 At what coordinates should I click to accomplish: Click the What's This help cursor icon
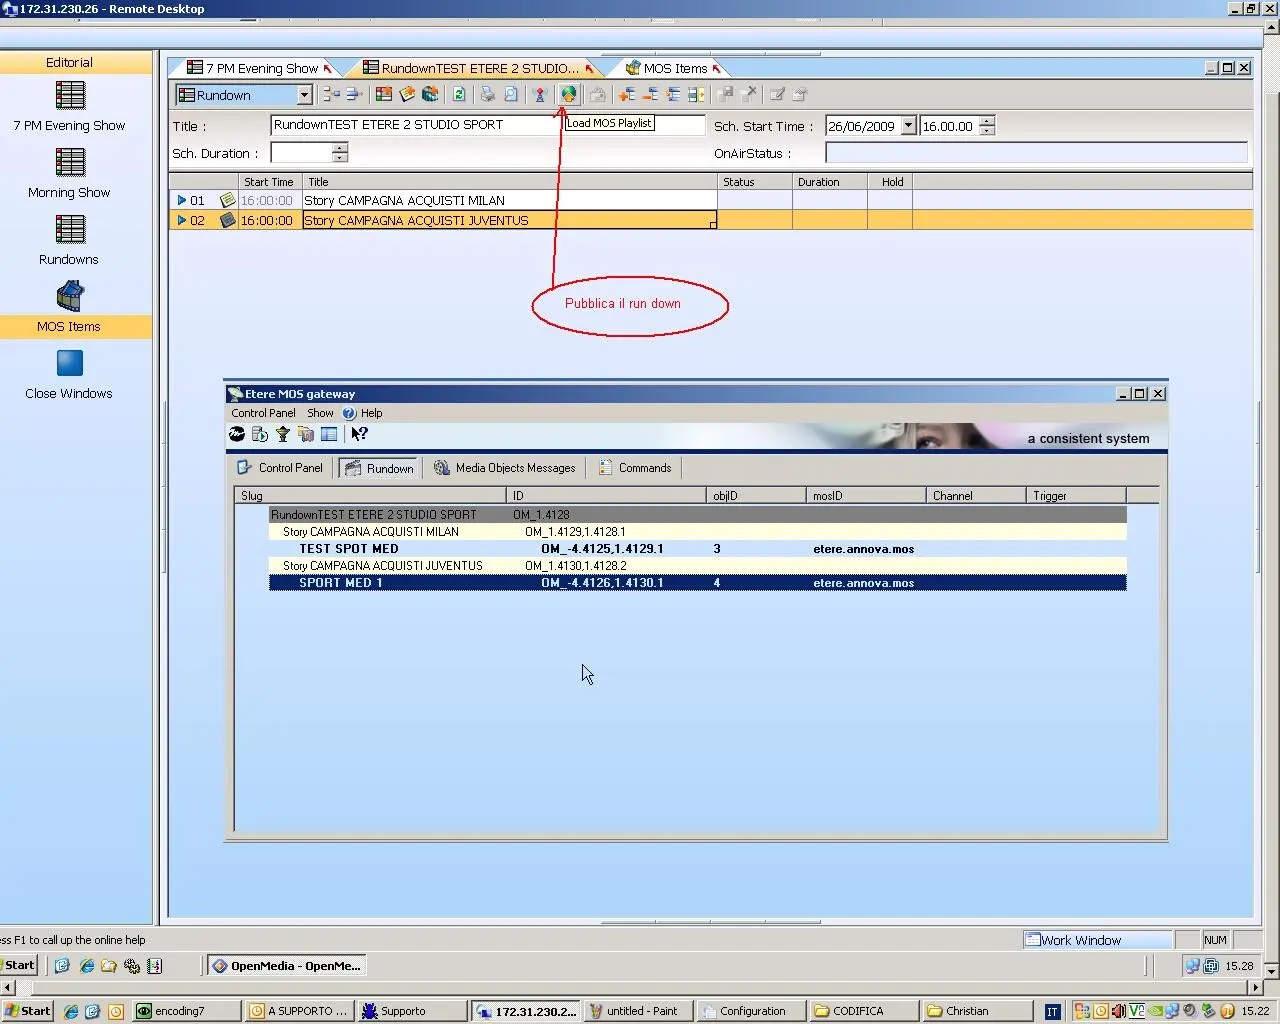coord(359,434)
